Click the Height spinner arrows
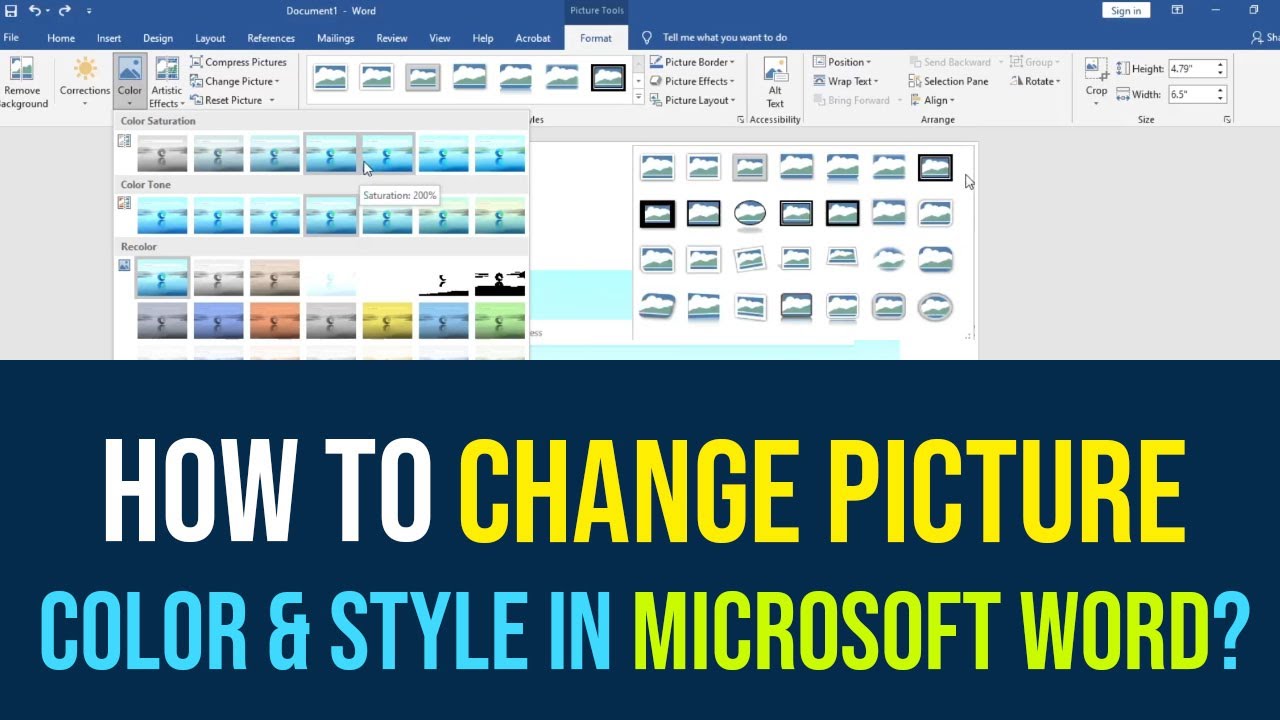1280x720 pixels. coord(1220,69)
